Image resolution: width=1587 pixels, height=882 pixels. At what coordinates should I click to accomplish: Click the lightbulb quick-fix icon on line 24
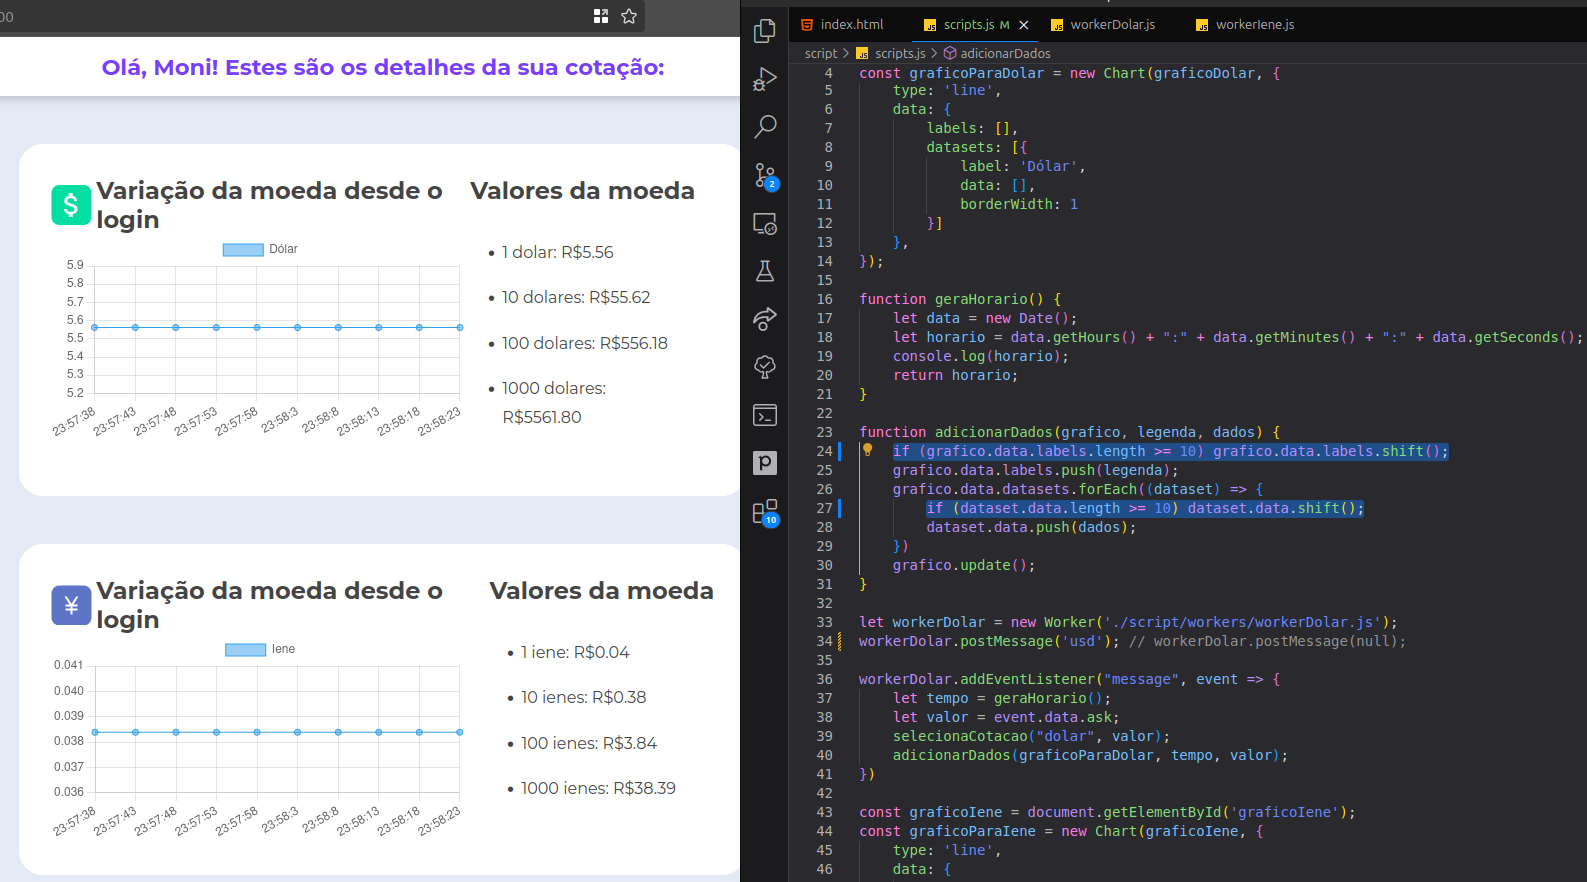pos(867,450)
